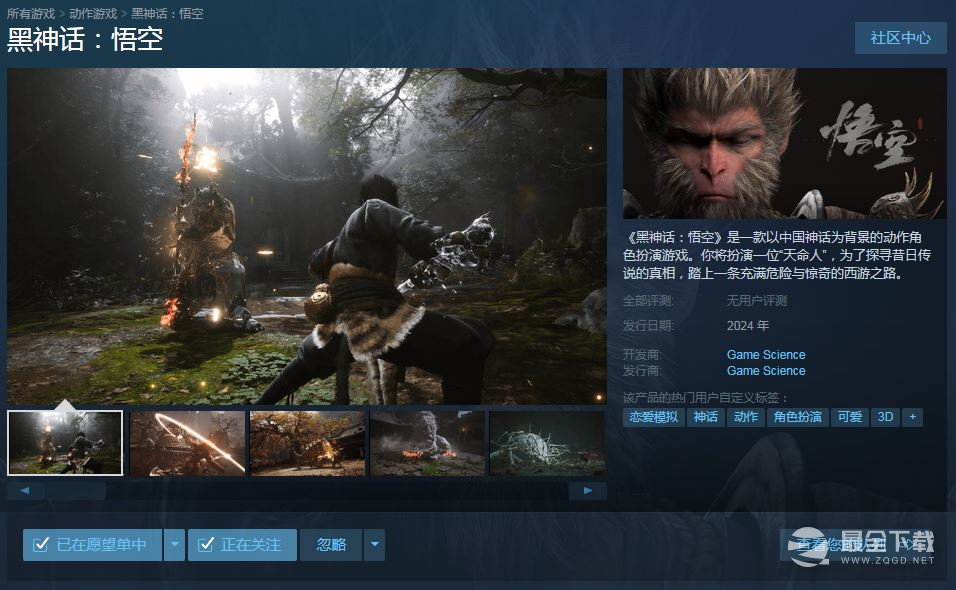Click the 可爱 tag
Image resolution: width=956 pixels, height=590 pixels.
click(850, 417)
